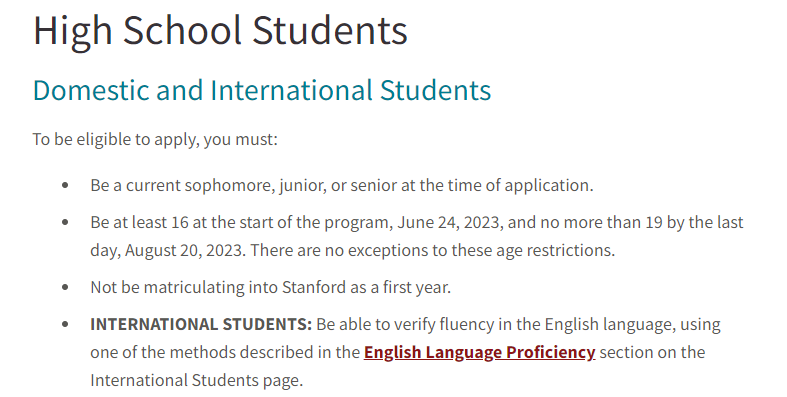787x397 pixels.
Task: Click the bold INTERNATIONAL STUDENTS label
Action: tap(201, 324)
